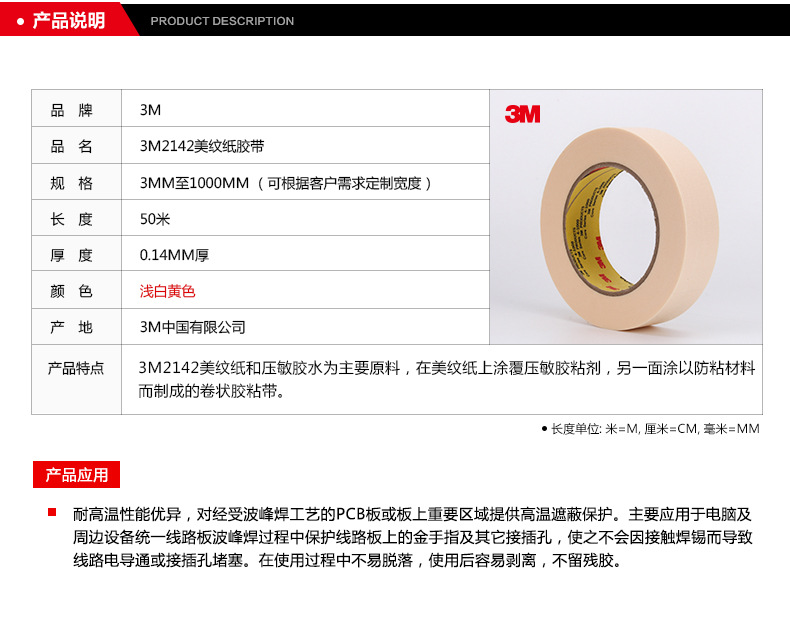Click the red 3M logo in product photo
The image size is (790, 643).
tap(522, 114)
